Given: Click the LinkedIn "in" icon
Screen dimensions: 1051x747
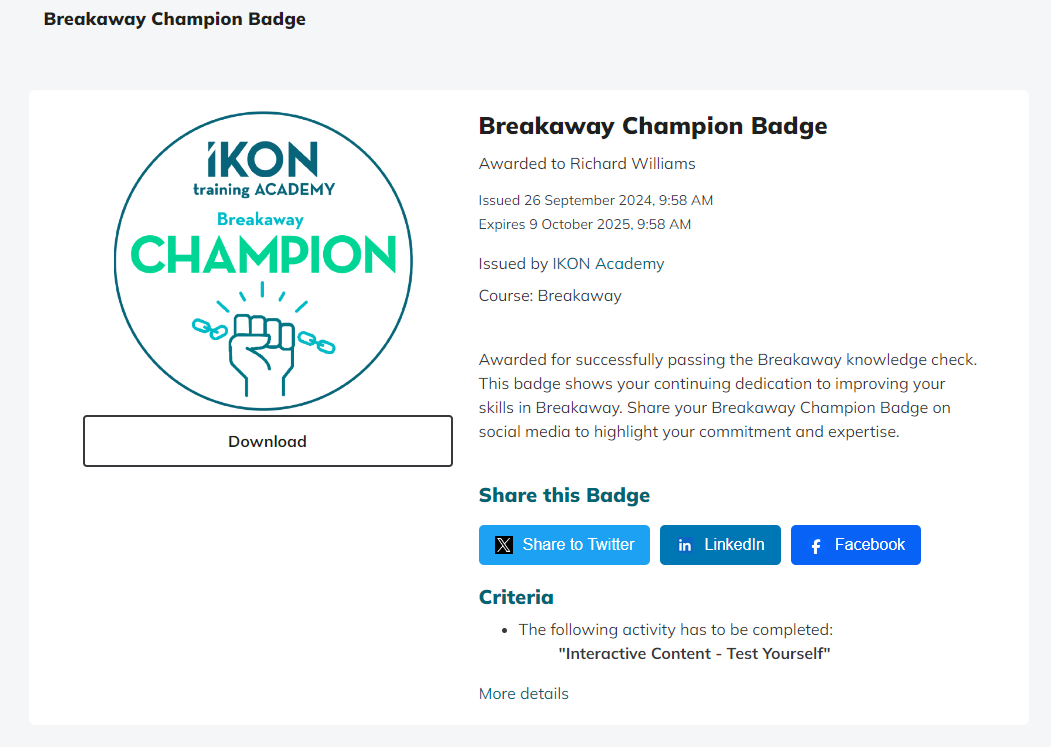Looking at the screenshot, I should [x=685, y=545].
